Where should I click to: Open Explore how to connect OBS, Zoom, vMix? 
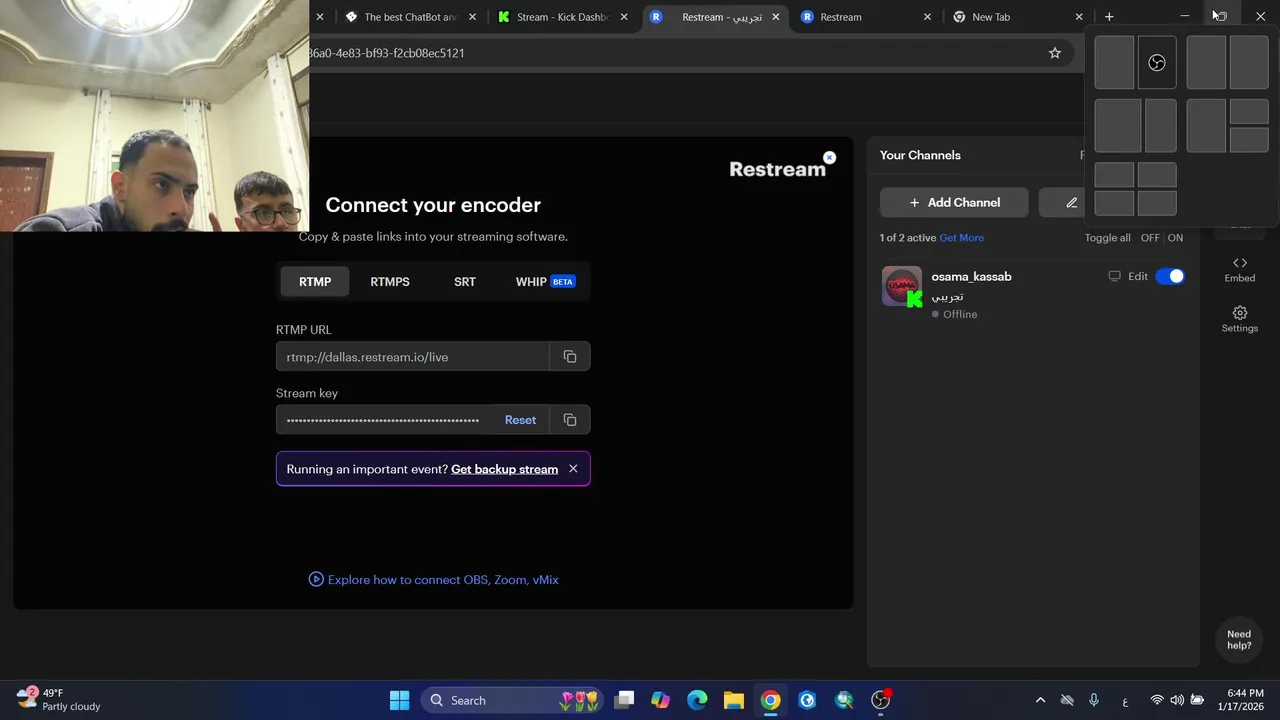(x=443, y=580)
